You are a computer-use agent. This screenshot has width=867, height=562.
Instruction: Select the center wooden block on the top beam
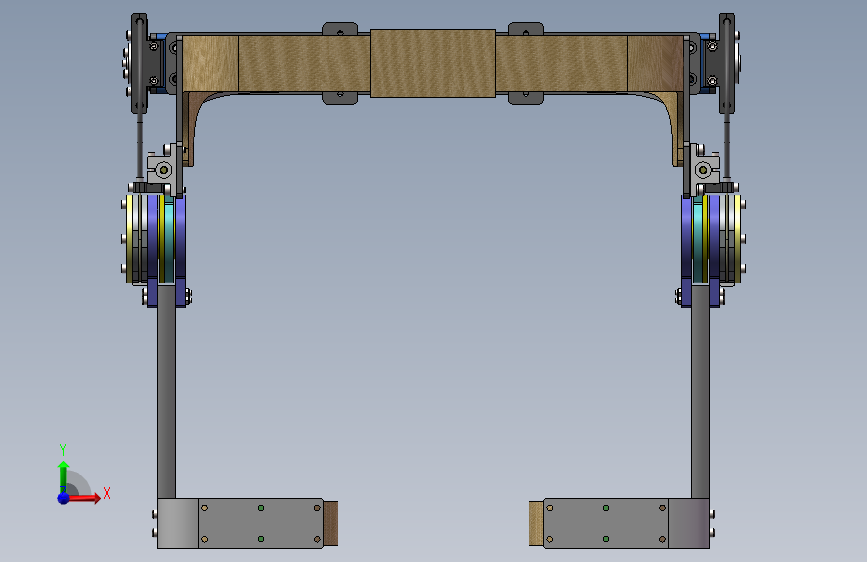coord(432,64)
